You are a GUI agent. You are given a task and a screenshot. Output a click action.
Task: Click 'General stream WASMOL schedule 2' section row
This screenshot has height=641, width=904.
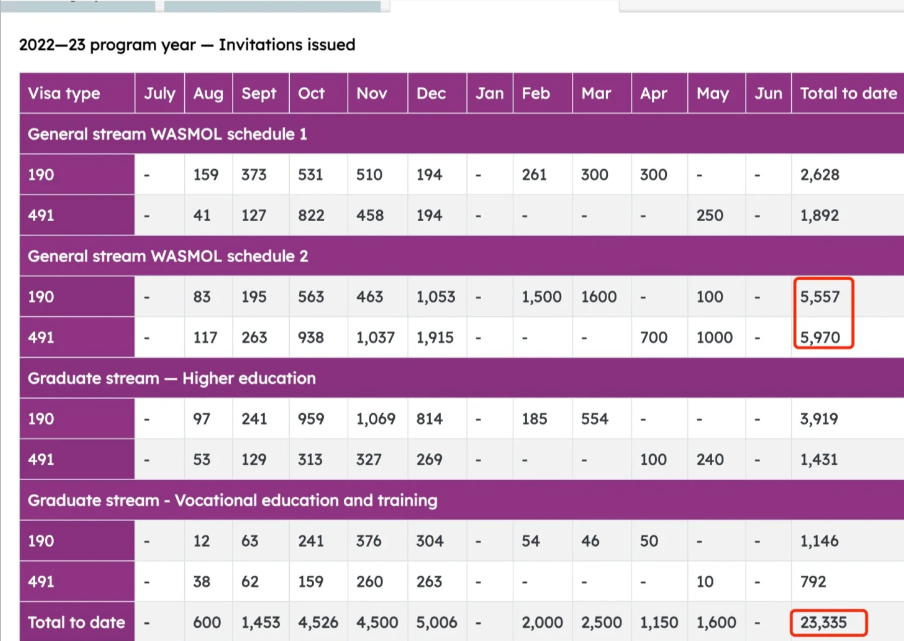click(462, 256)
